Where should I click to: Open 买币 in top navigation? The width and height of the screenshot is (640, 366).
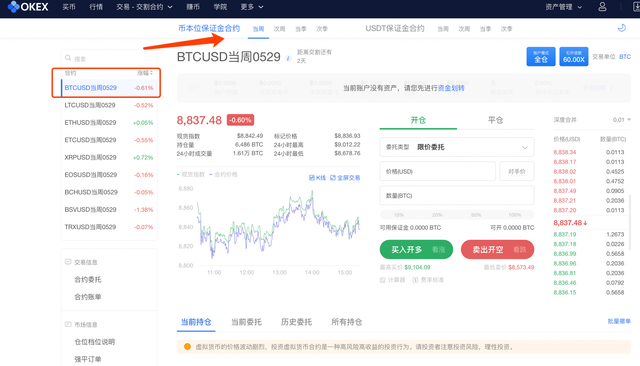[x=69, y=7]
